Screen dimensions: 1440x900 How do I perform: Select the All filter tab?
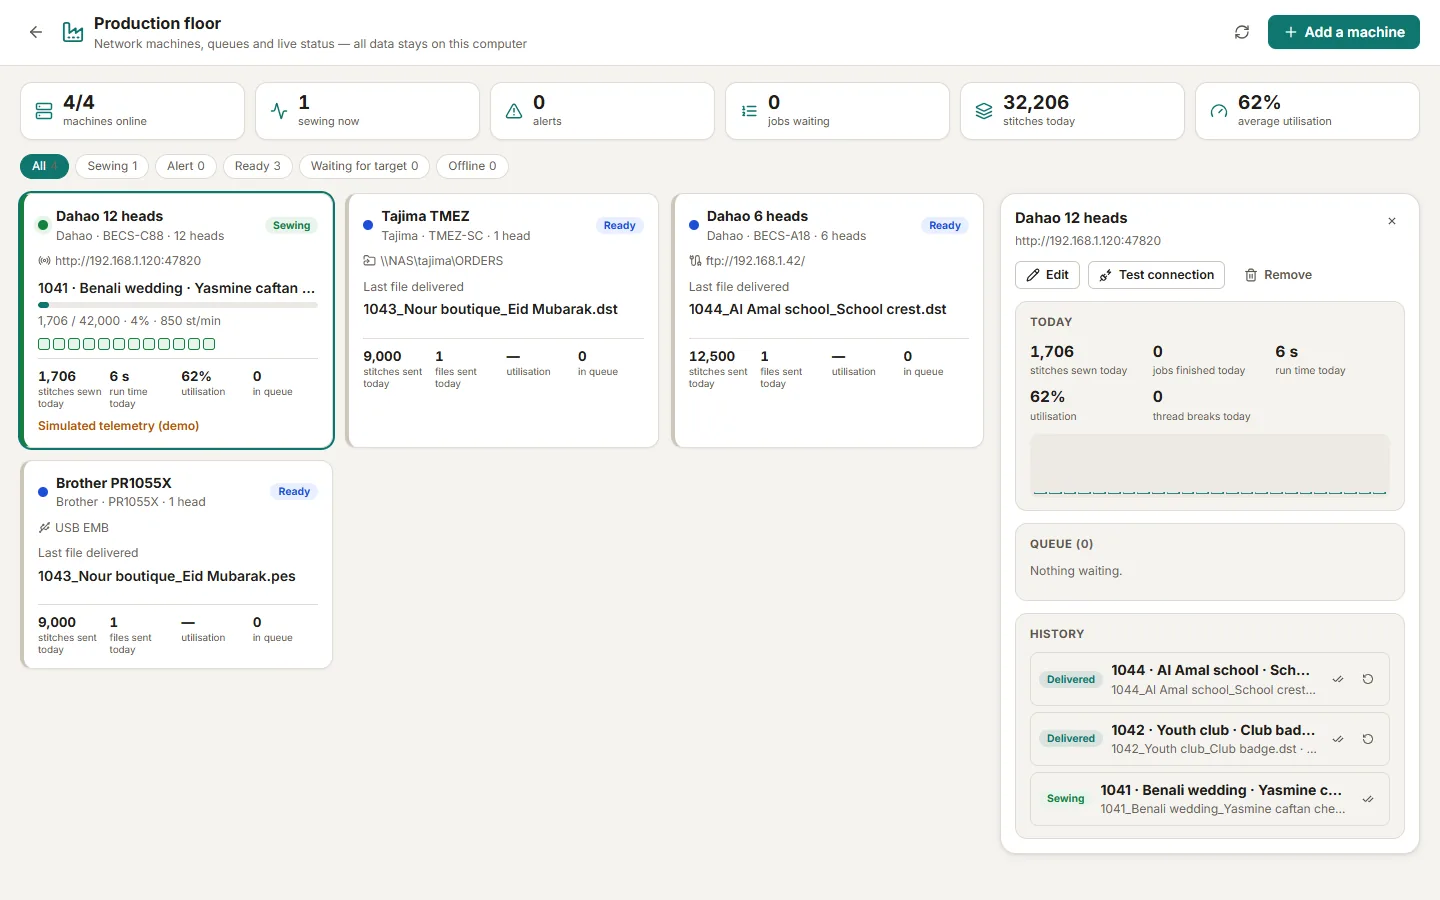click(44, 166)
